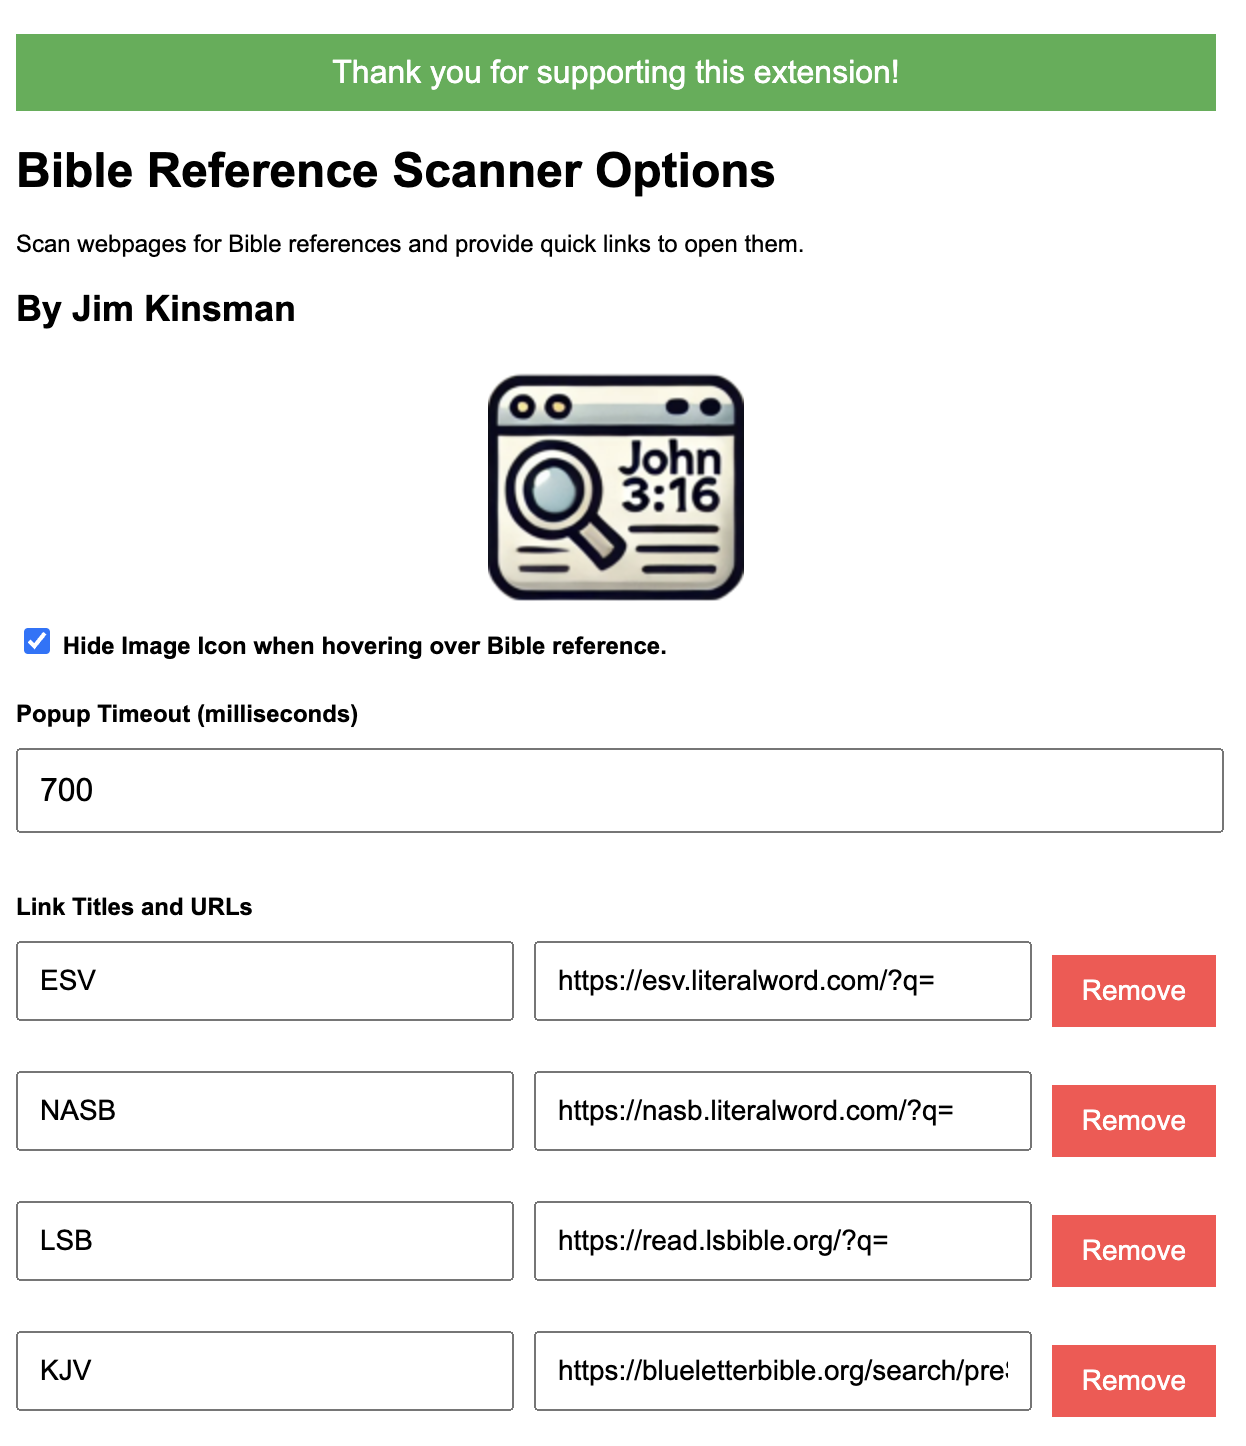
Task: Remove the NASB link entry
Action: [x=1133, y=1121]
